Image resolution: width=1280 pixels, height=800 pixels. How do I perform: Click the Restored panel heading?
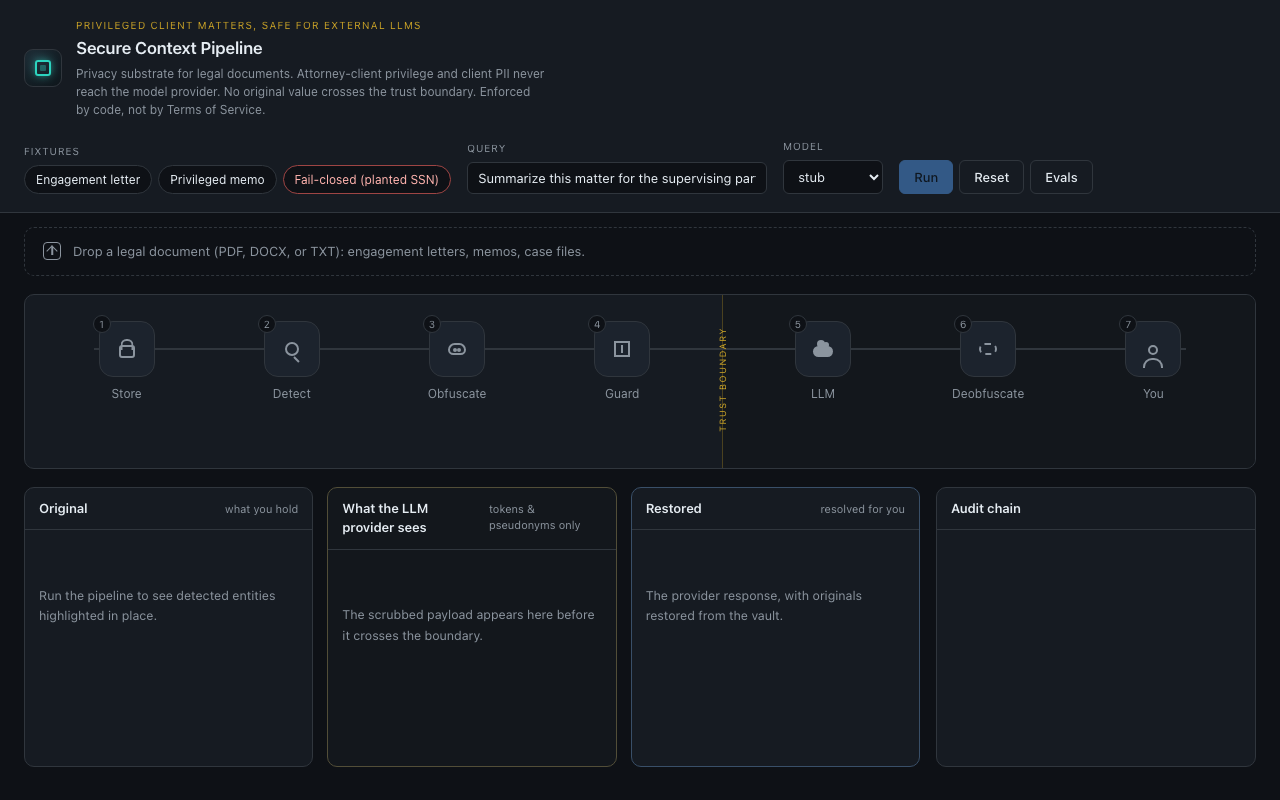(x=674, y=509)
